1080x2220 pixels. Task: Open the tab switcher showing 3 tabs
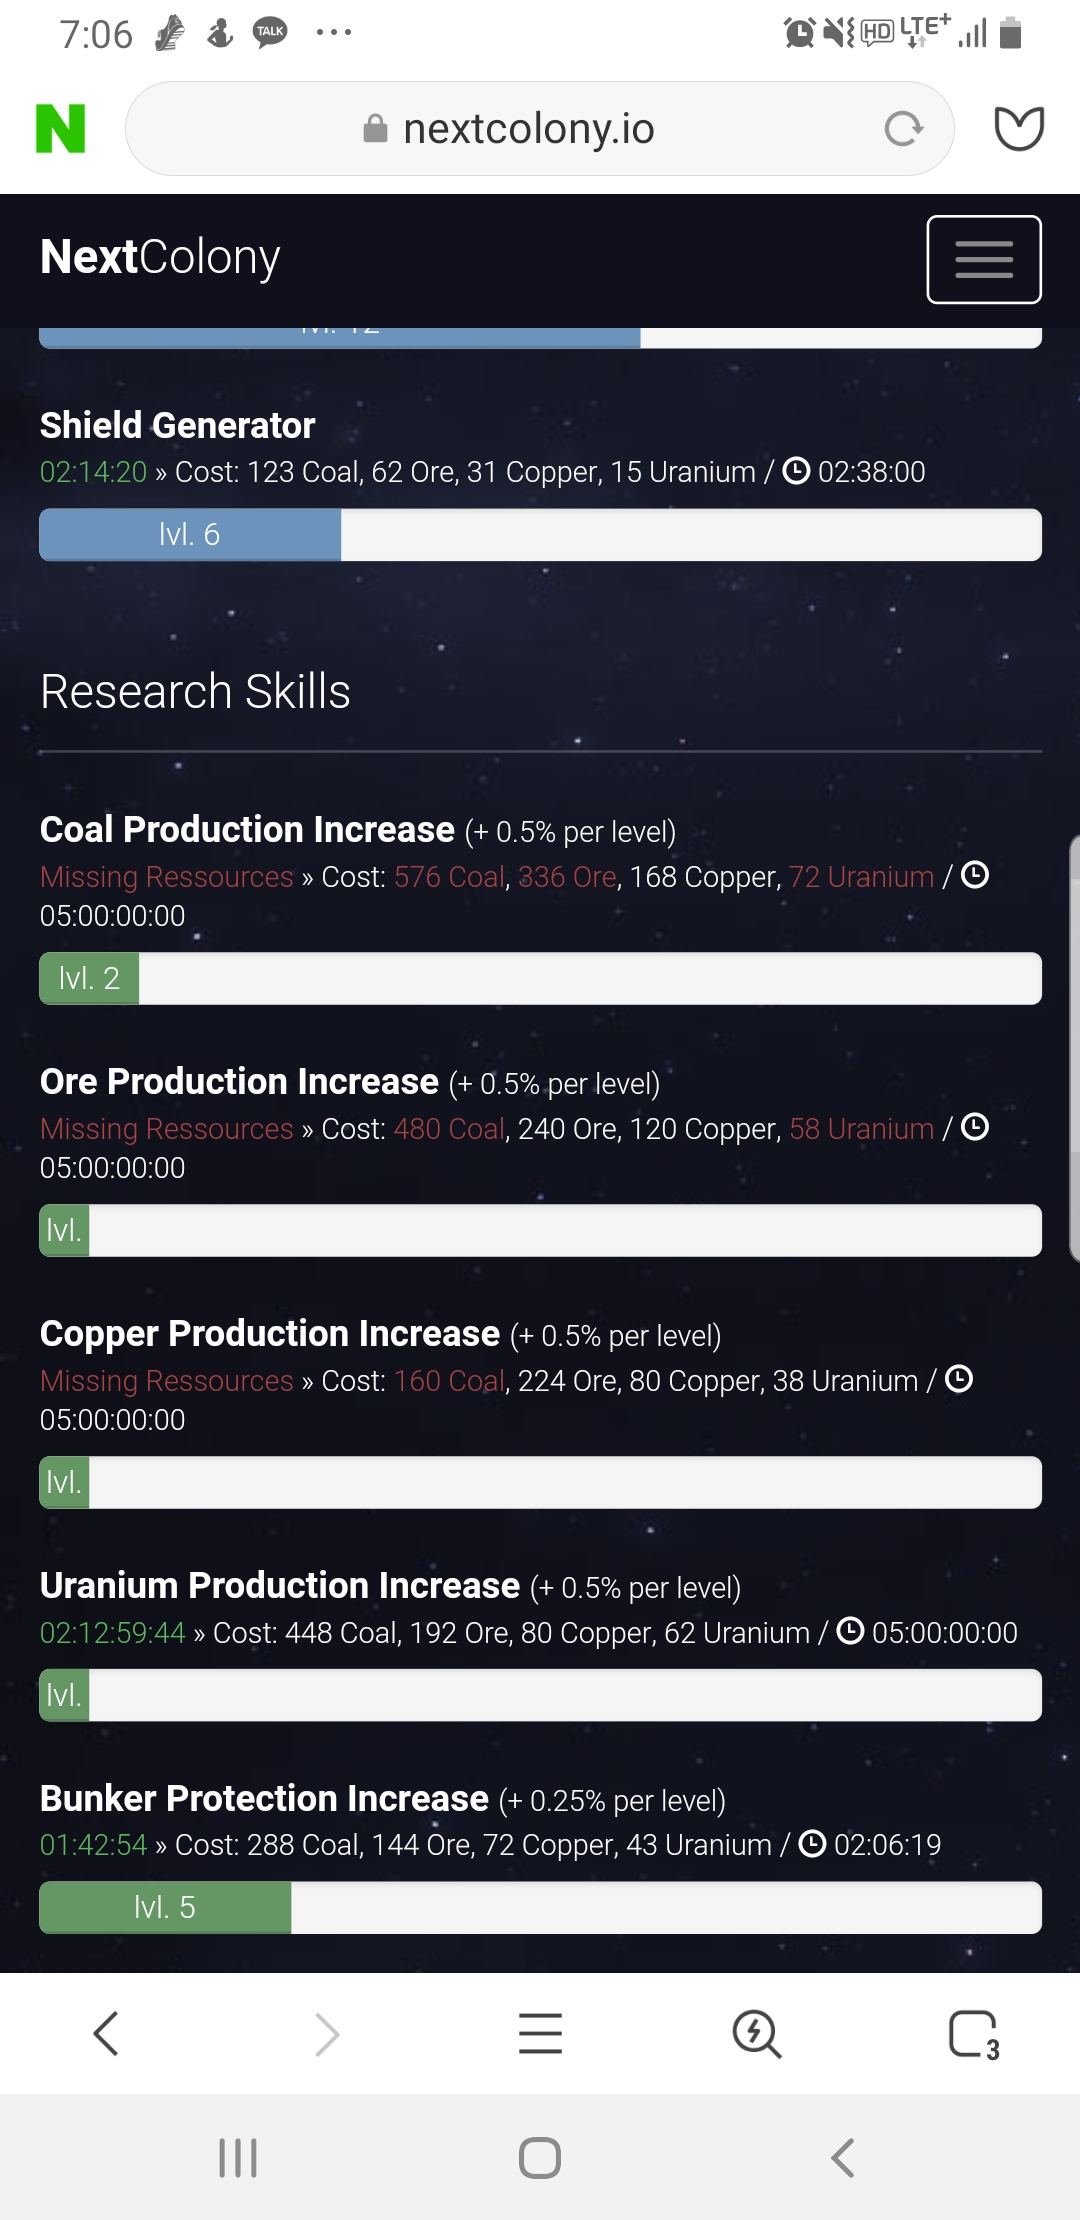(973, 2033)
